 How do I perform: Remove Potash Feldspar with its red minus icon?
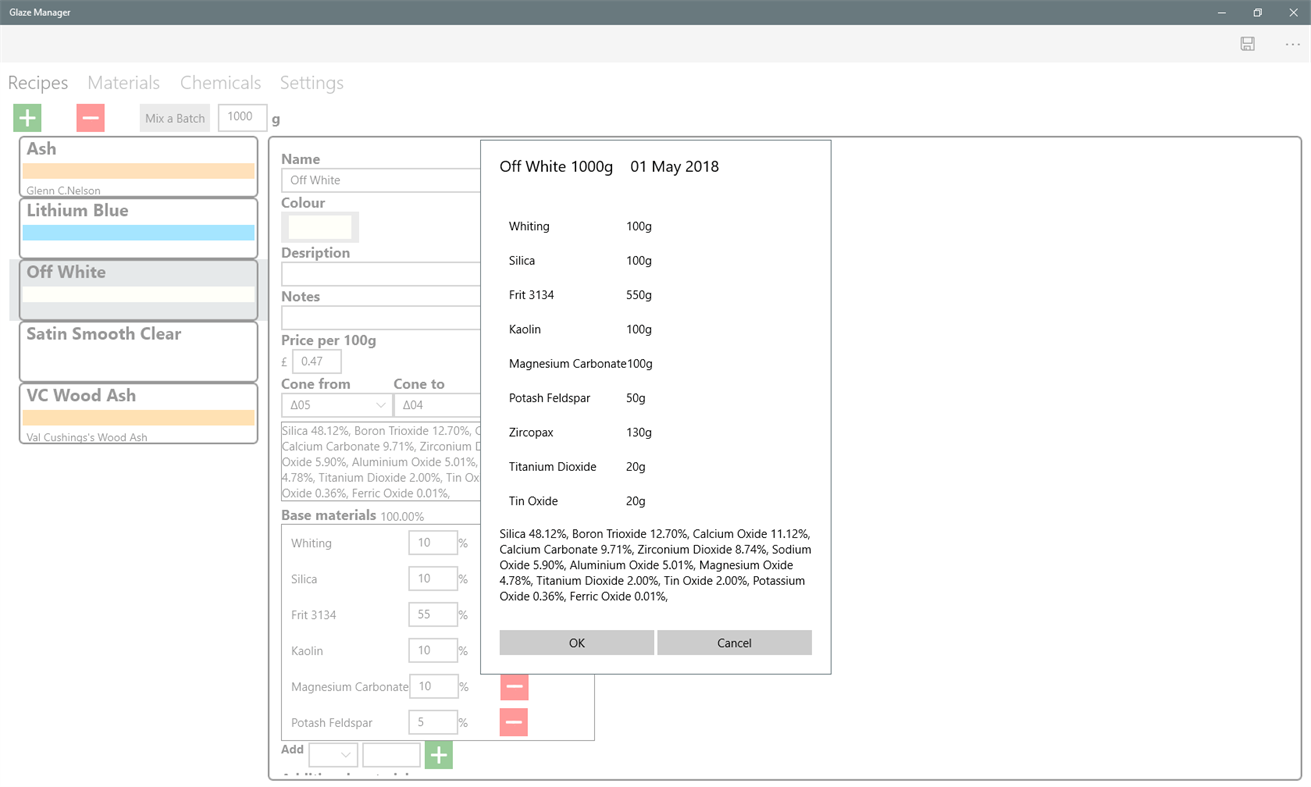tap(513, 721)
